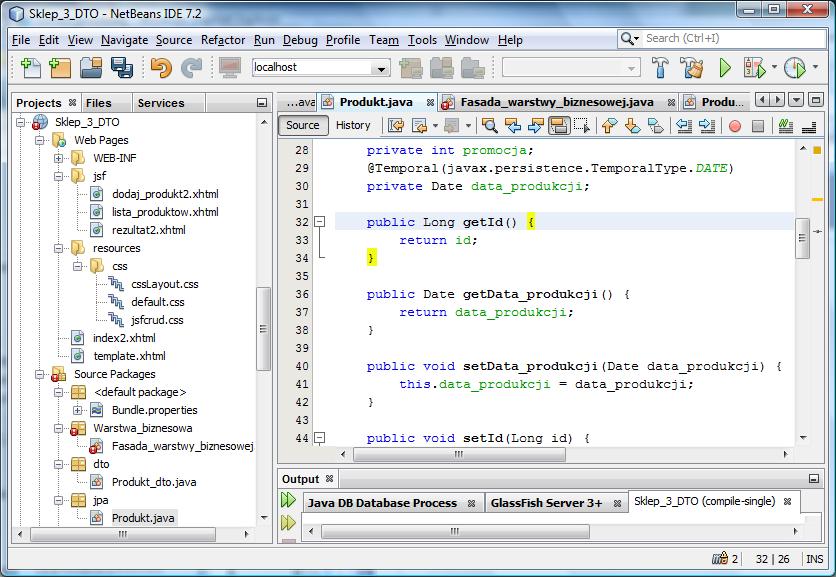Collapse the Source Packages node
This screenshot has height=577, width=836.
(39, 374)
